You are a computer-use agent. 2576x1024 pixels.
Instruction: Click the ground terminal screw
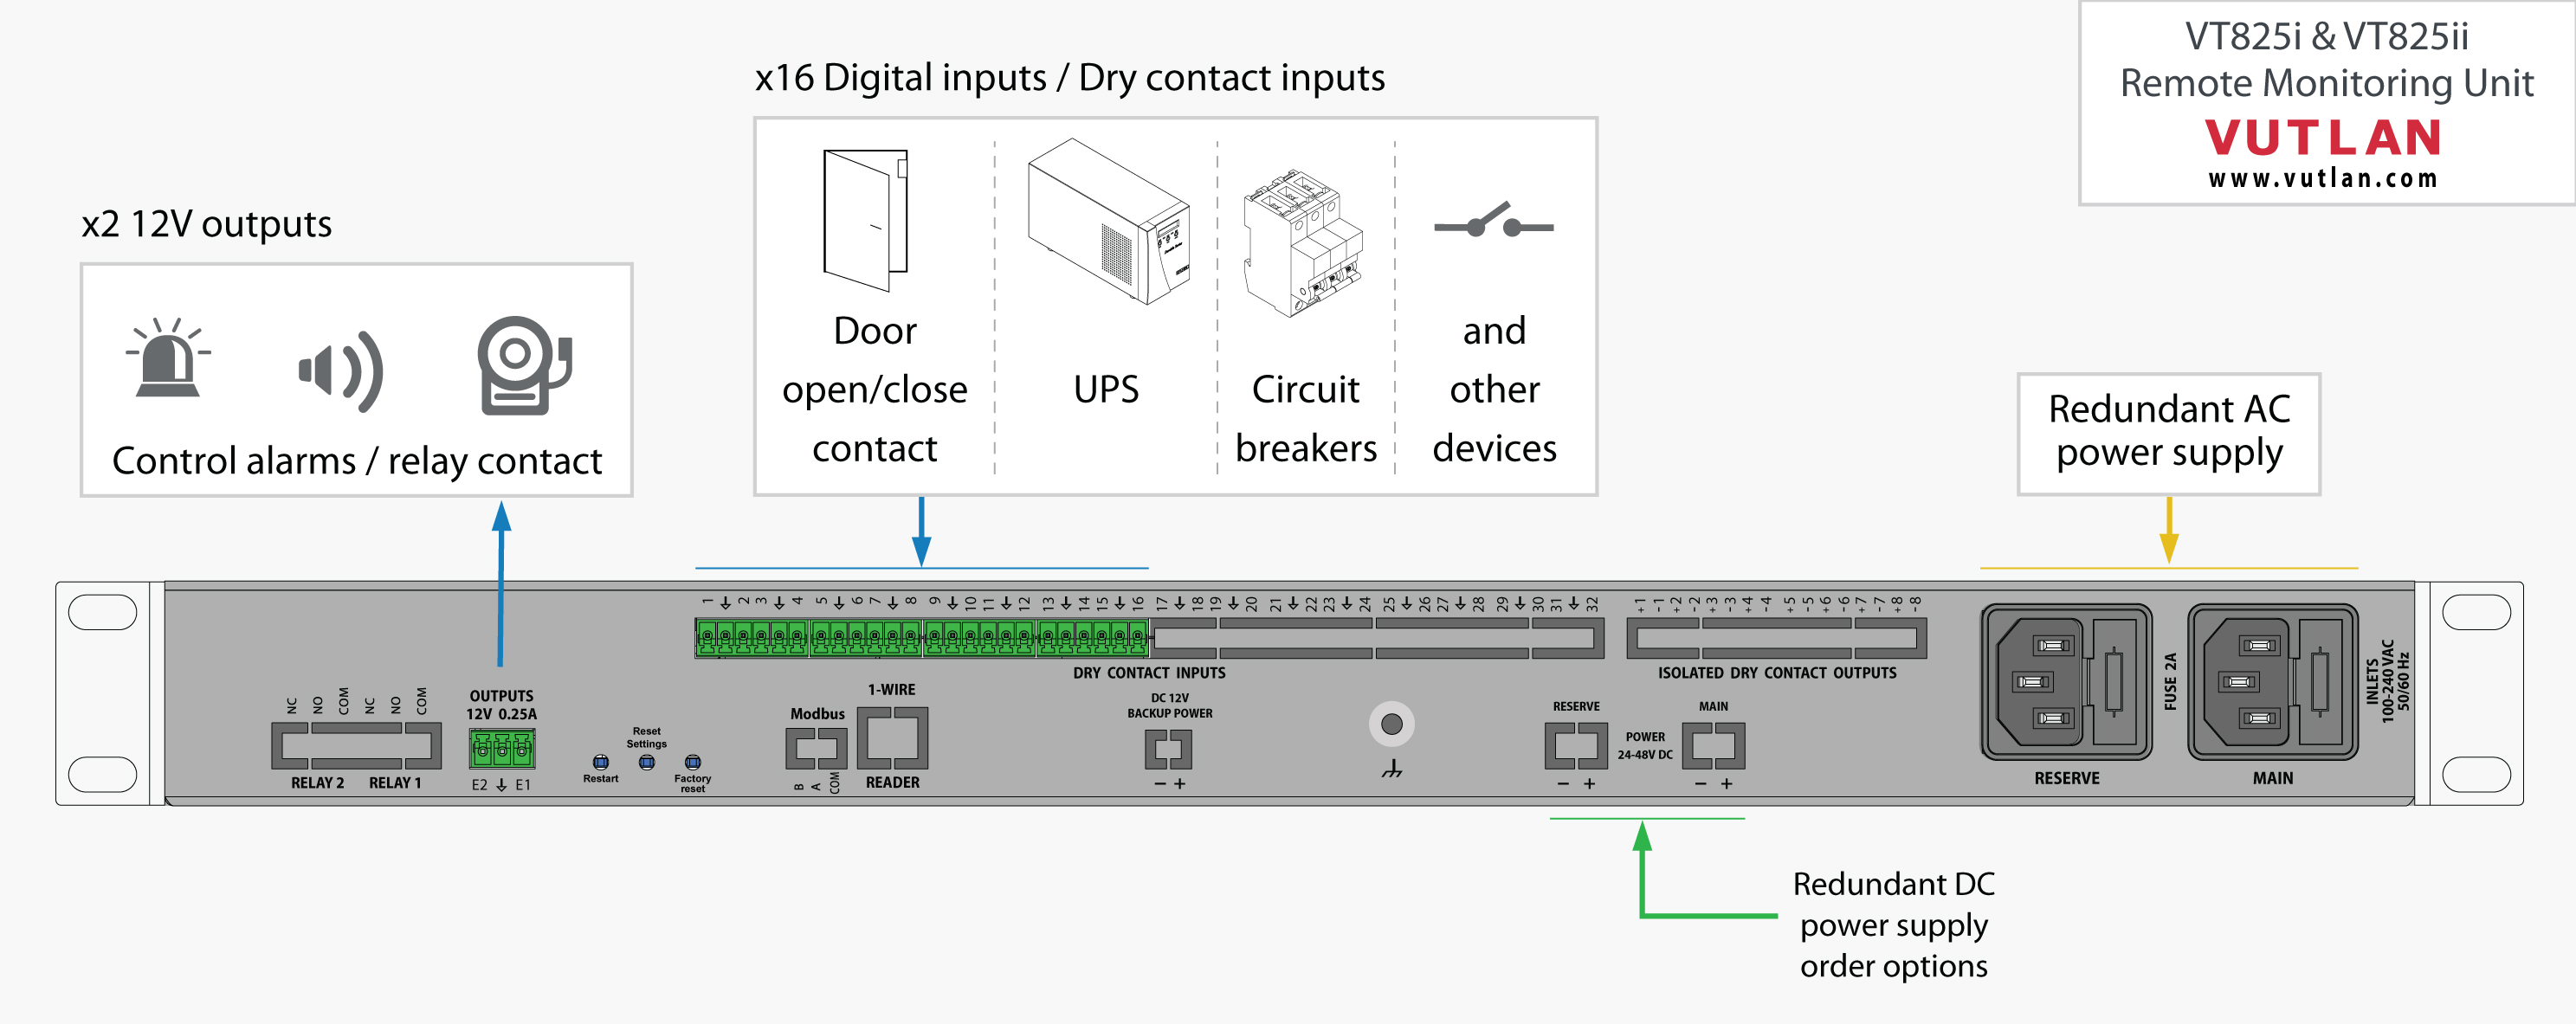coord(1391,724)
